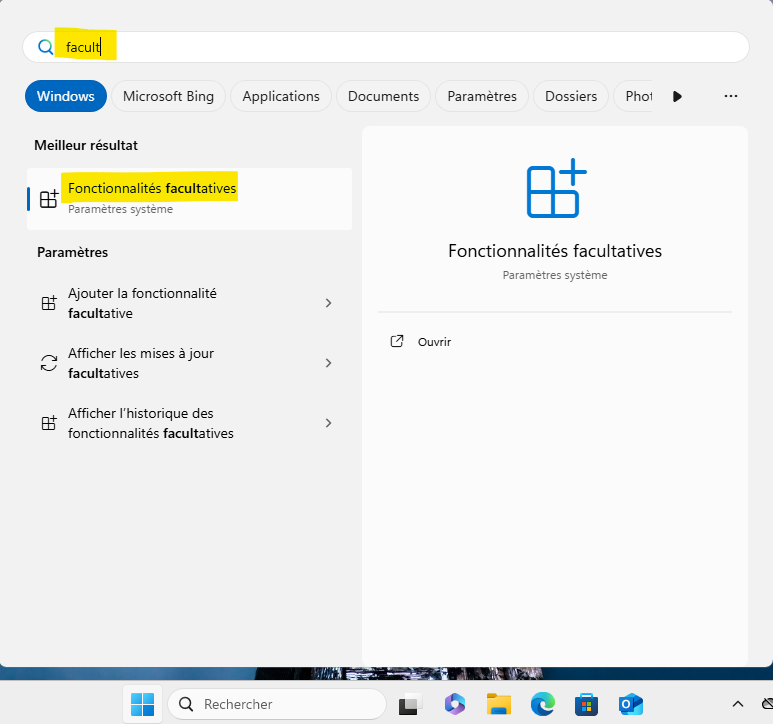Viewport: 773px width, 724px height.
Task: Click the 'Paramètres' section heading
Action: [72, 252]
